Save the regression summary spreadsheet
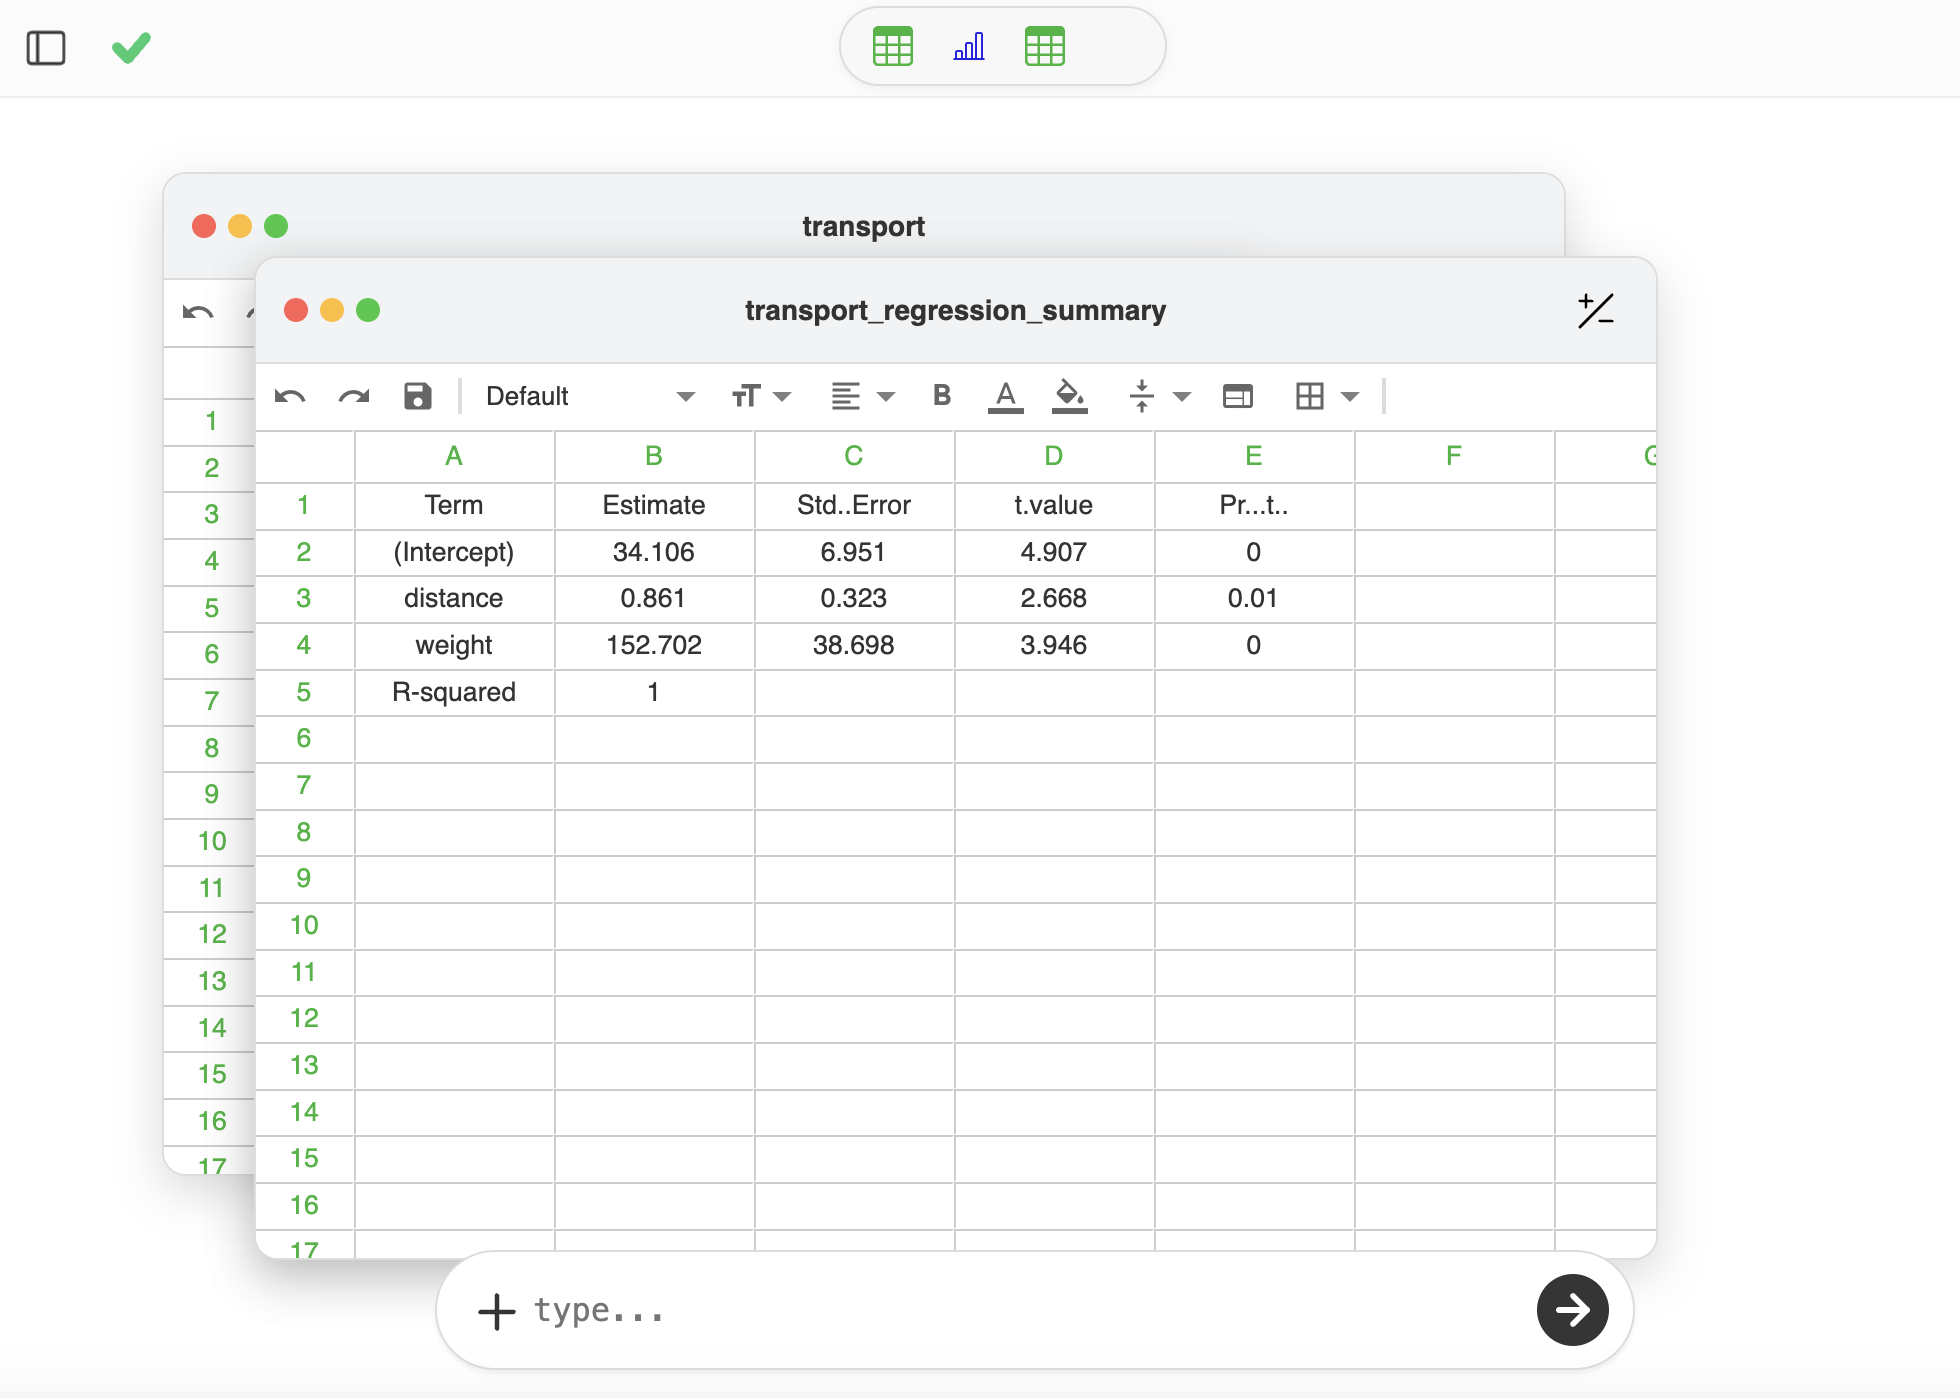1960x1398 pixels. pyautogui.click(x=418, y=397)
